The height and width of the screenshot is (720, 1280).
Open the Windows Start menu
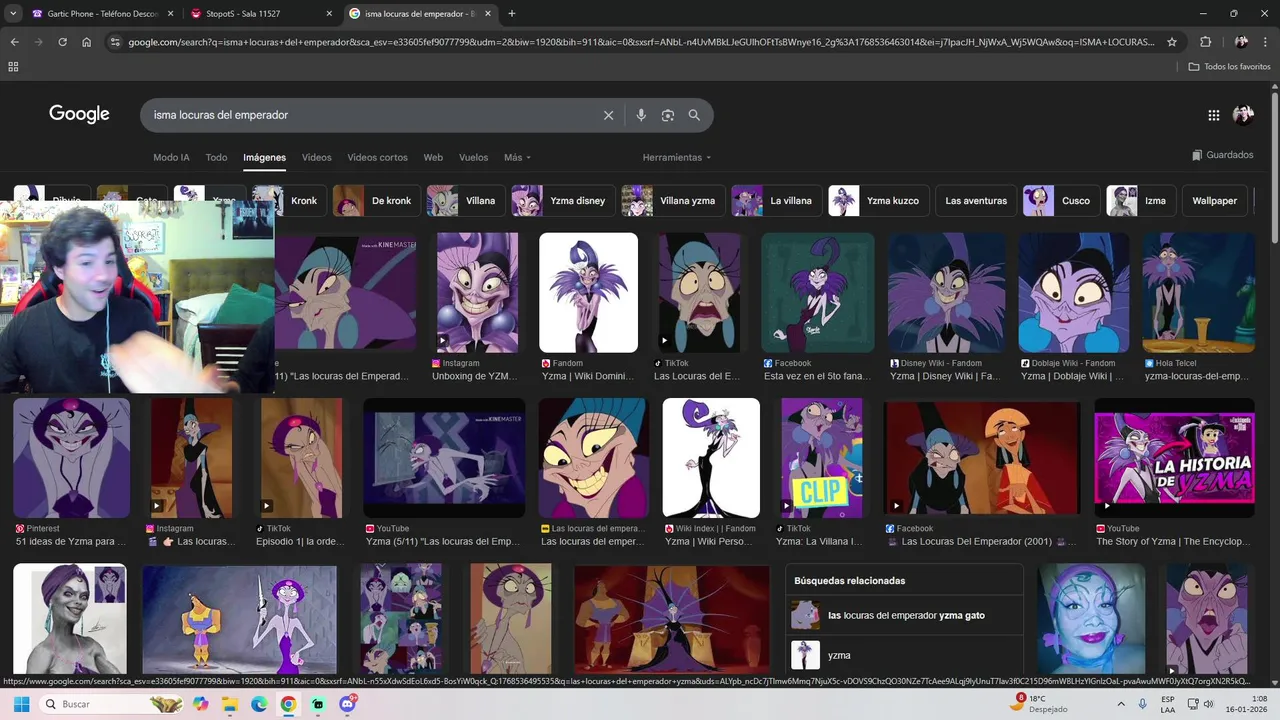(x=21, y=704)
